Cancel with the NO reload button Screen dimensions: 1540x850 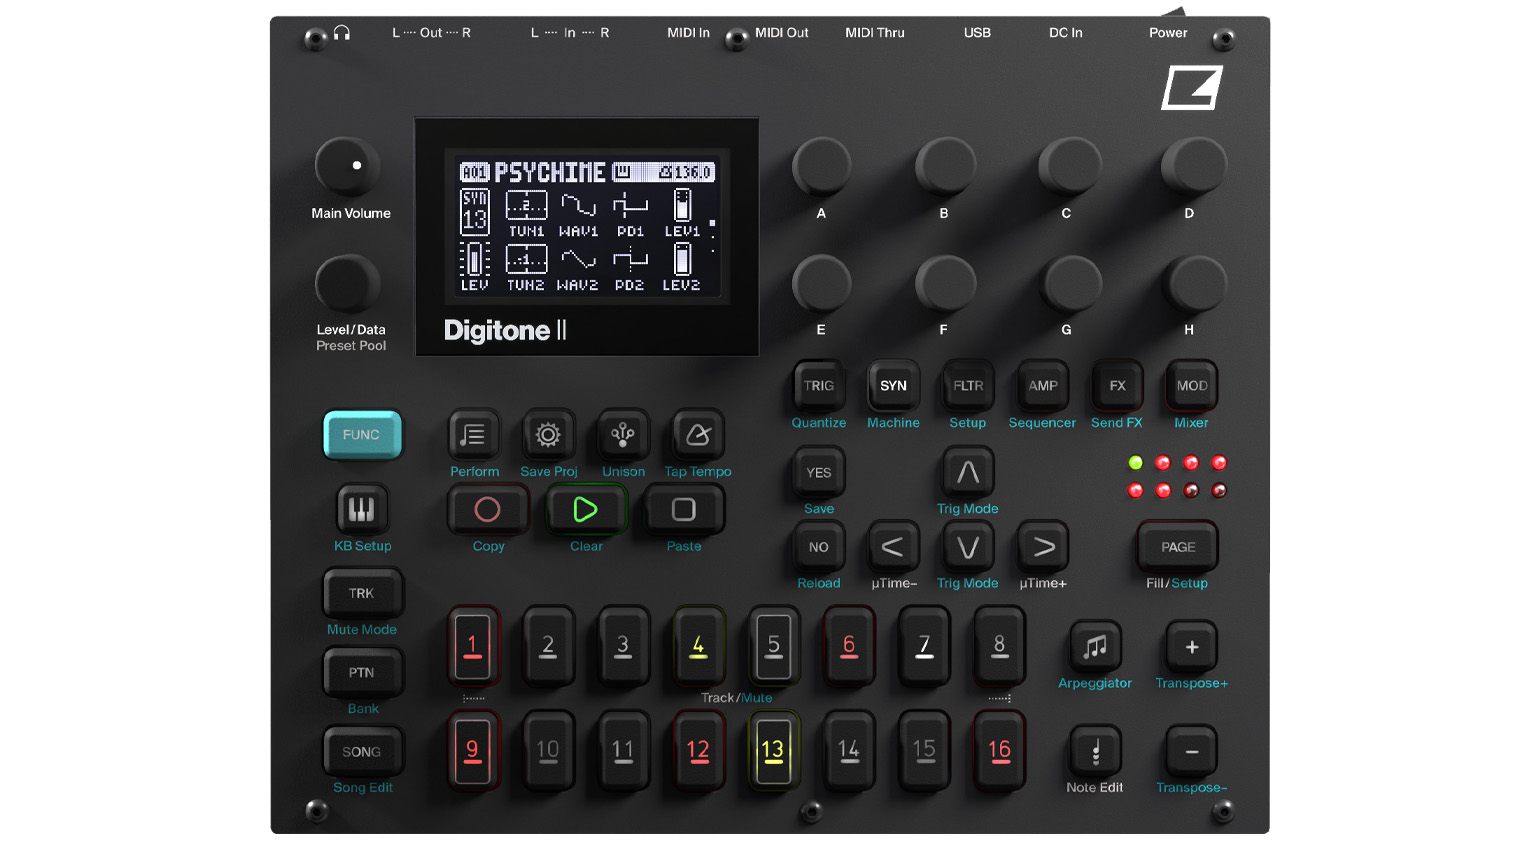[x=818, y=546]
